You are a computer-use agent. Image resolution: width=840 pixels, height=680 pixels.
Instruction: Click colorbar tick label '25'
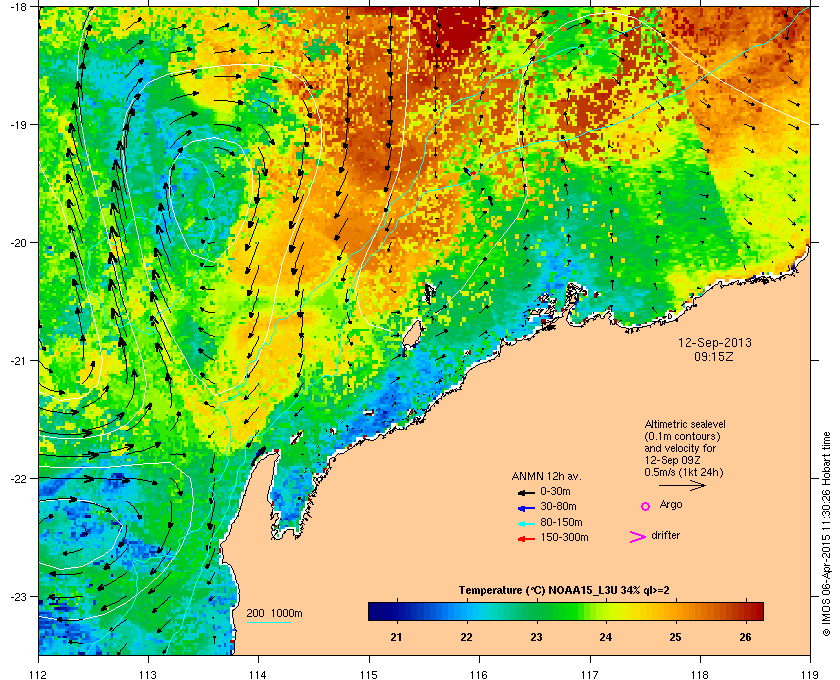pos(676,637)
